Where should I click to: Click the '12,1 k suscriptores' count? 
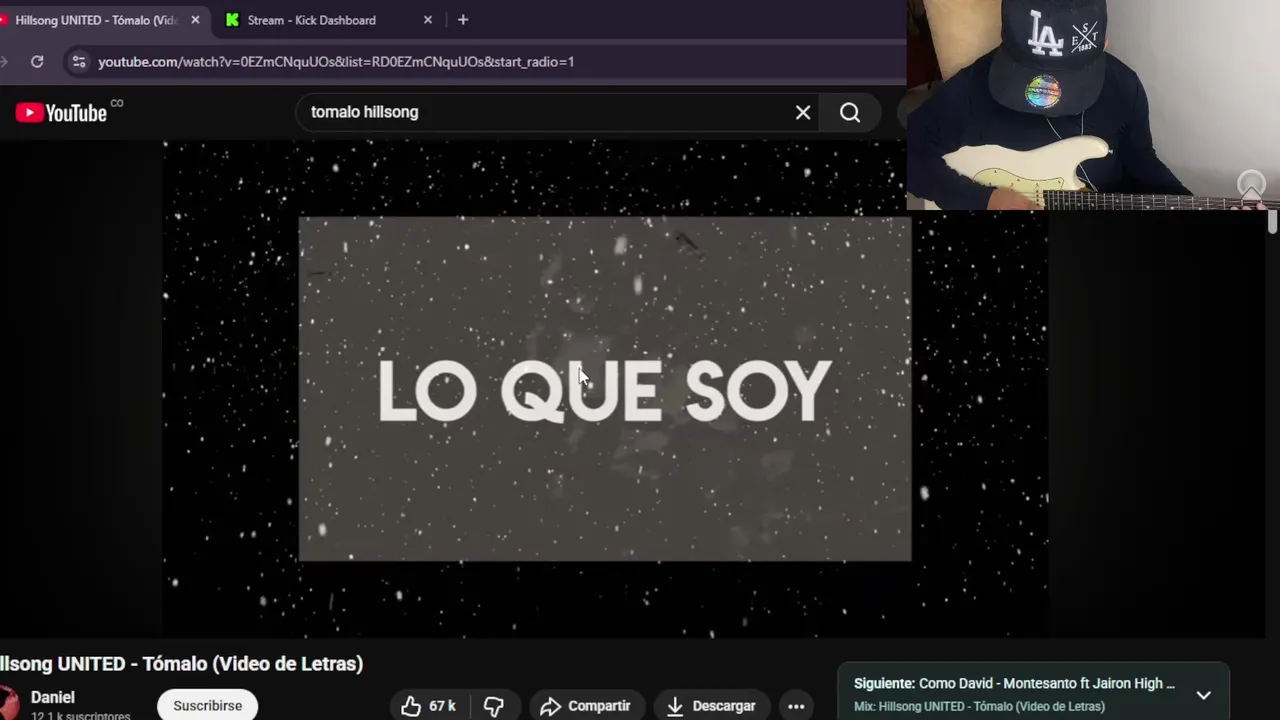80,716
